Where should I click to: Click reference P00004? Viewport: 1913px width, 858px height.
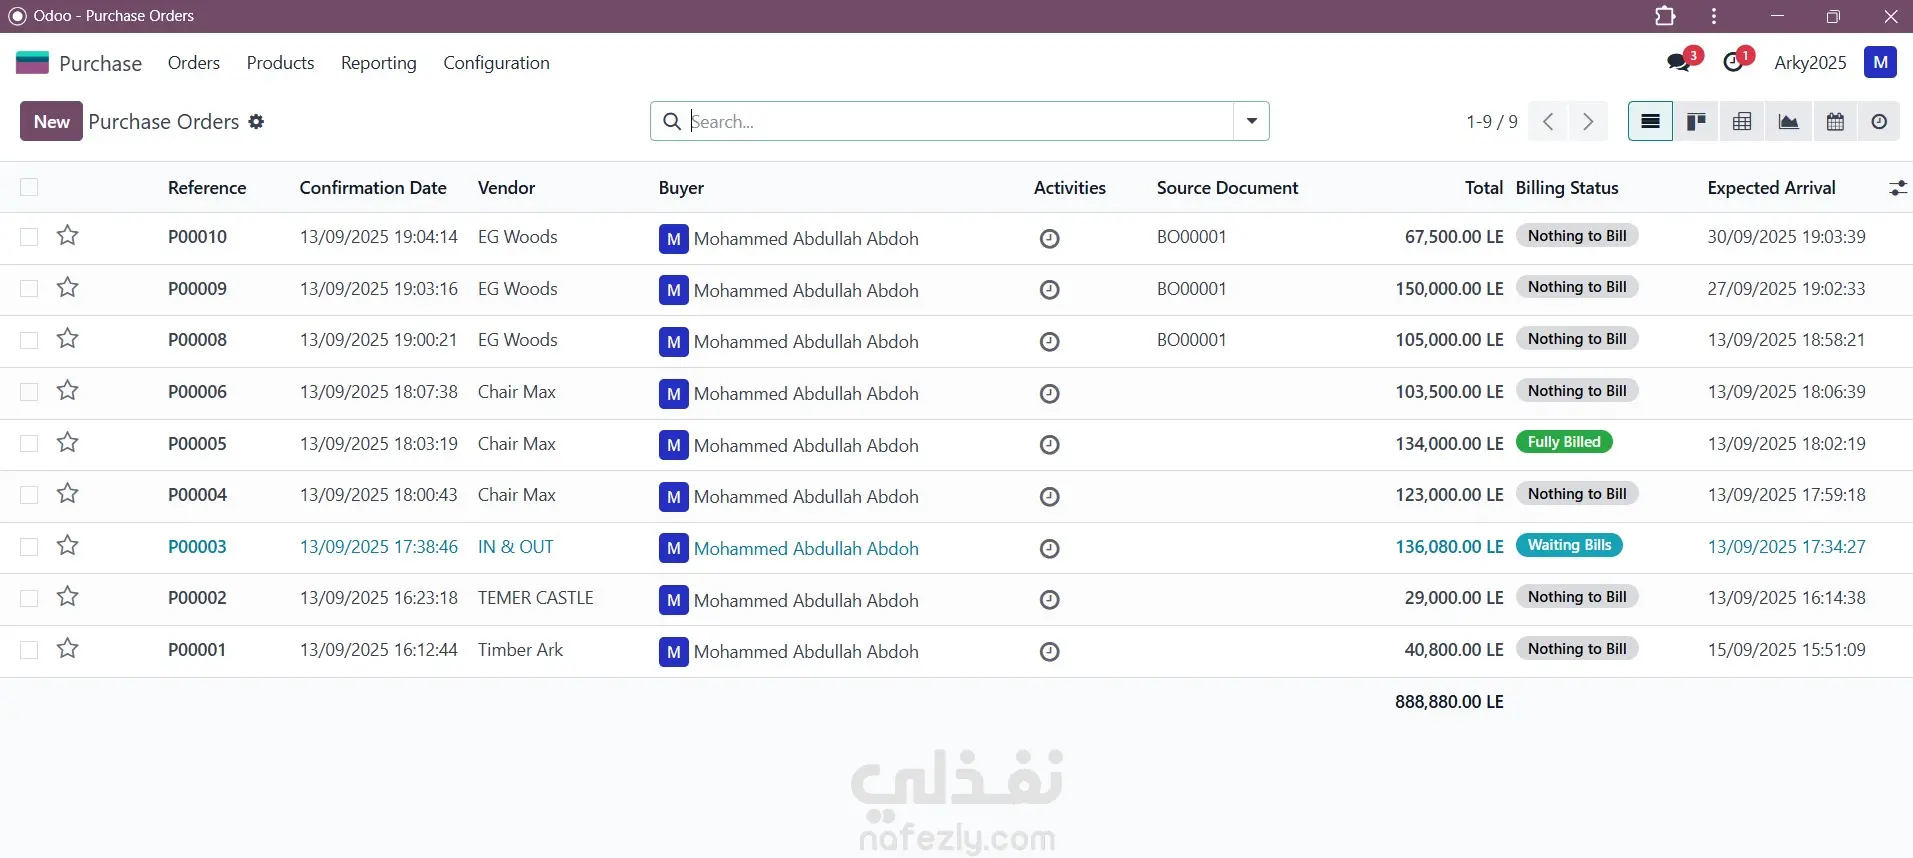(197, 495)
